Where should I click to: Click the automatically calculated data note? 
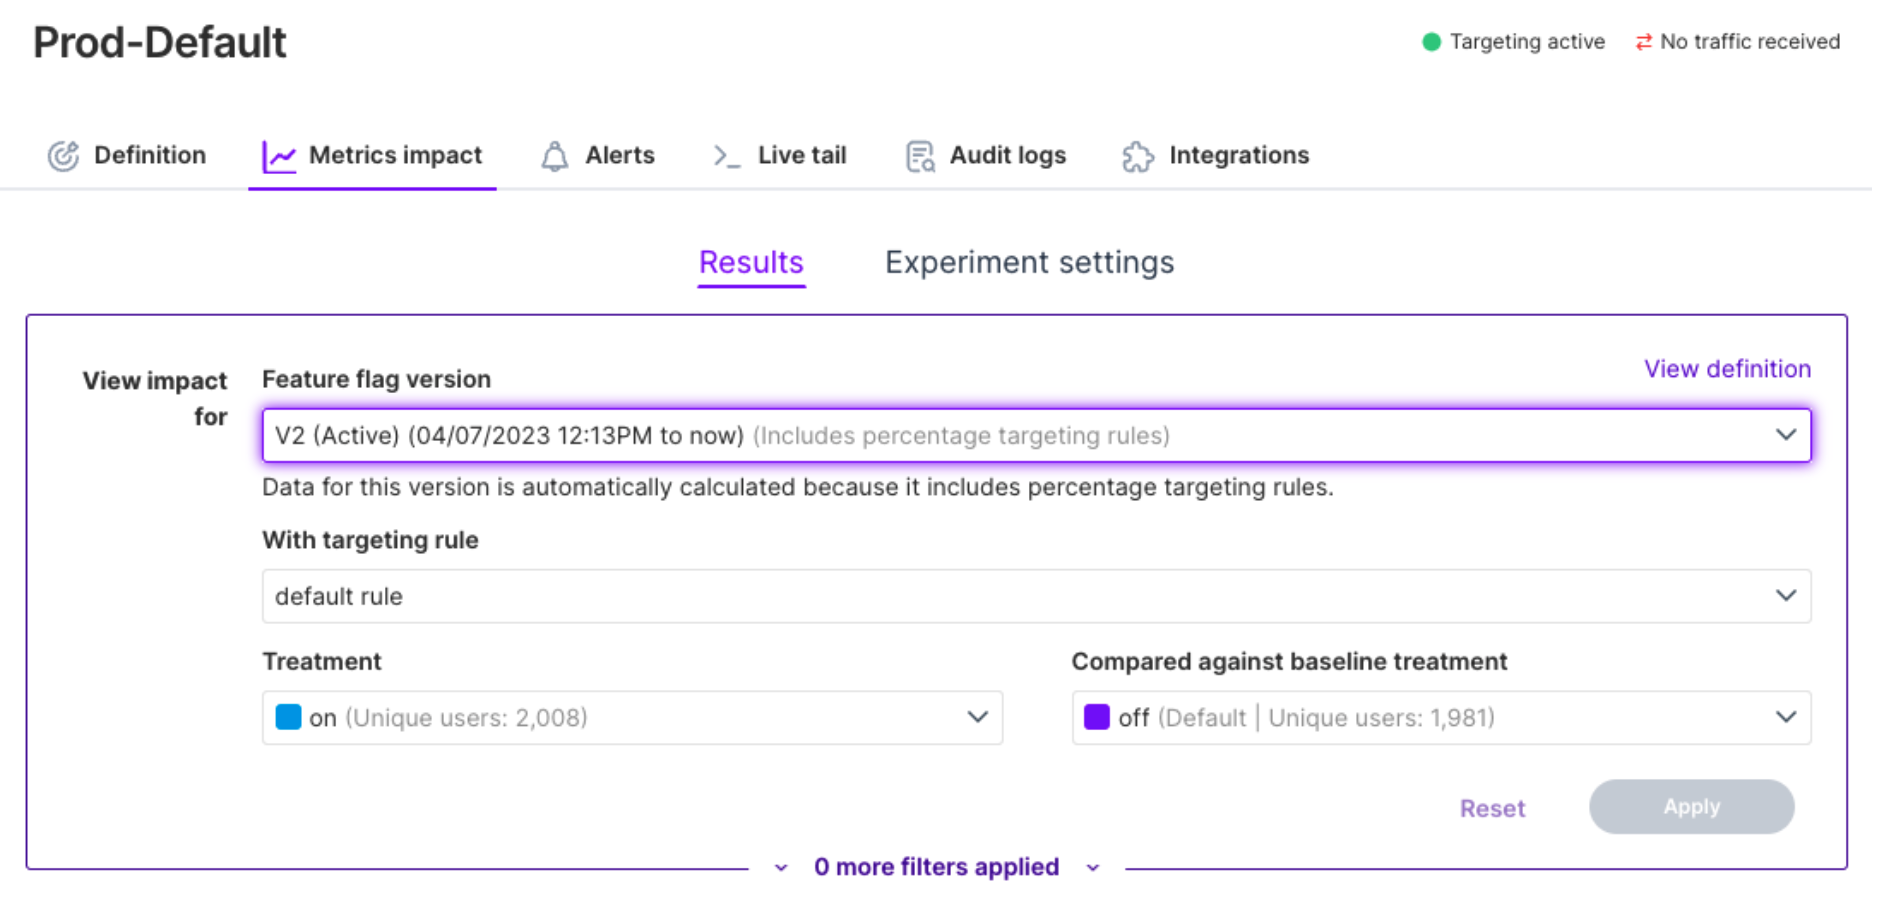[797, 487]
